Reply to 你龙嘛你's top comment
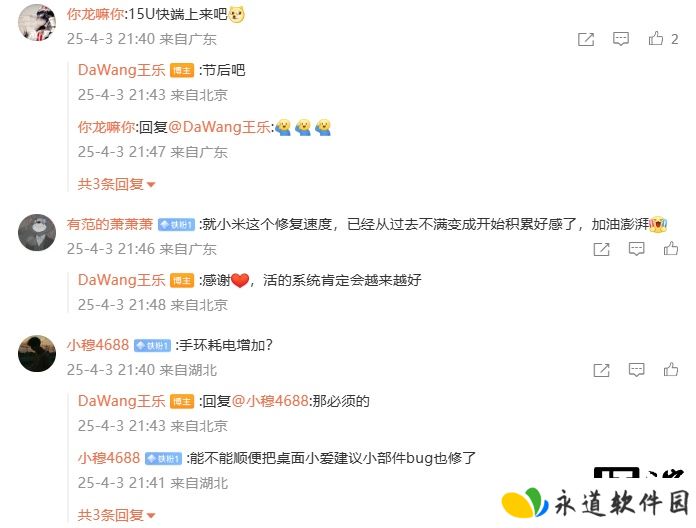Image resolution: width=696 pixels, height=528 pixels. 621,39
